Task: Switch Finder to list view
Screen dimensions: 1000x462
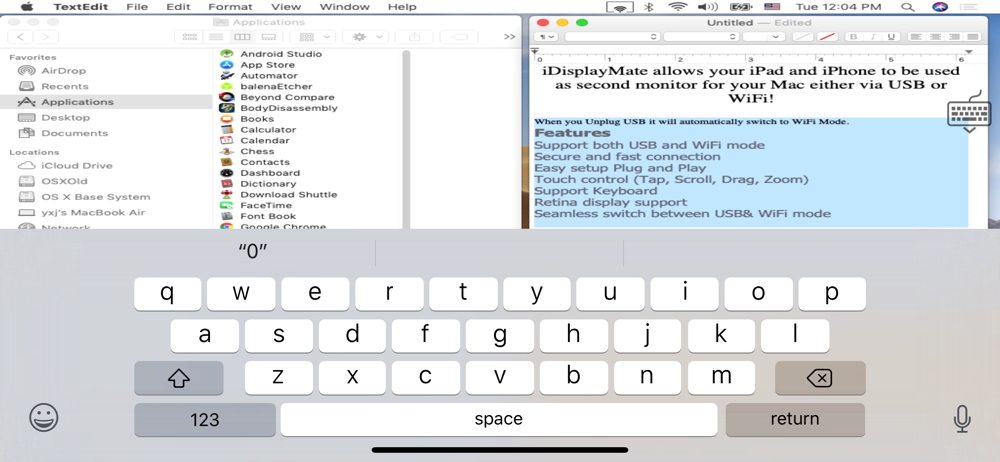Action: pyautogui.click(x=216, y=37)
